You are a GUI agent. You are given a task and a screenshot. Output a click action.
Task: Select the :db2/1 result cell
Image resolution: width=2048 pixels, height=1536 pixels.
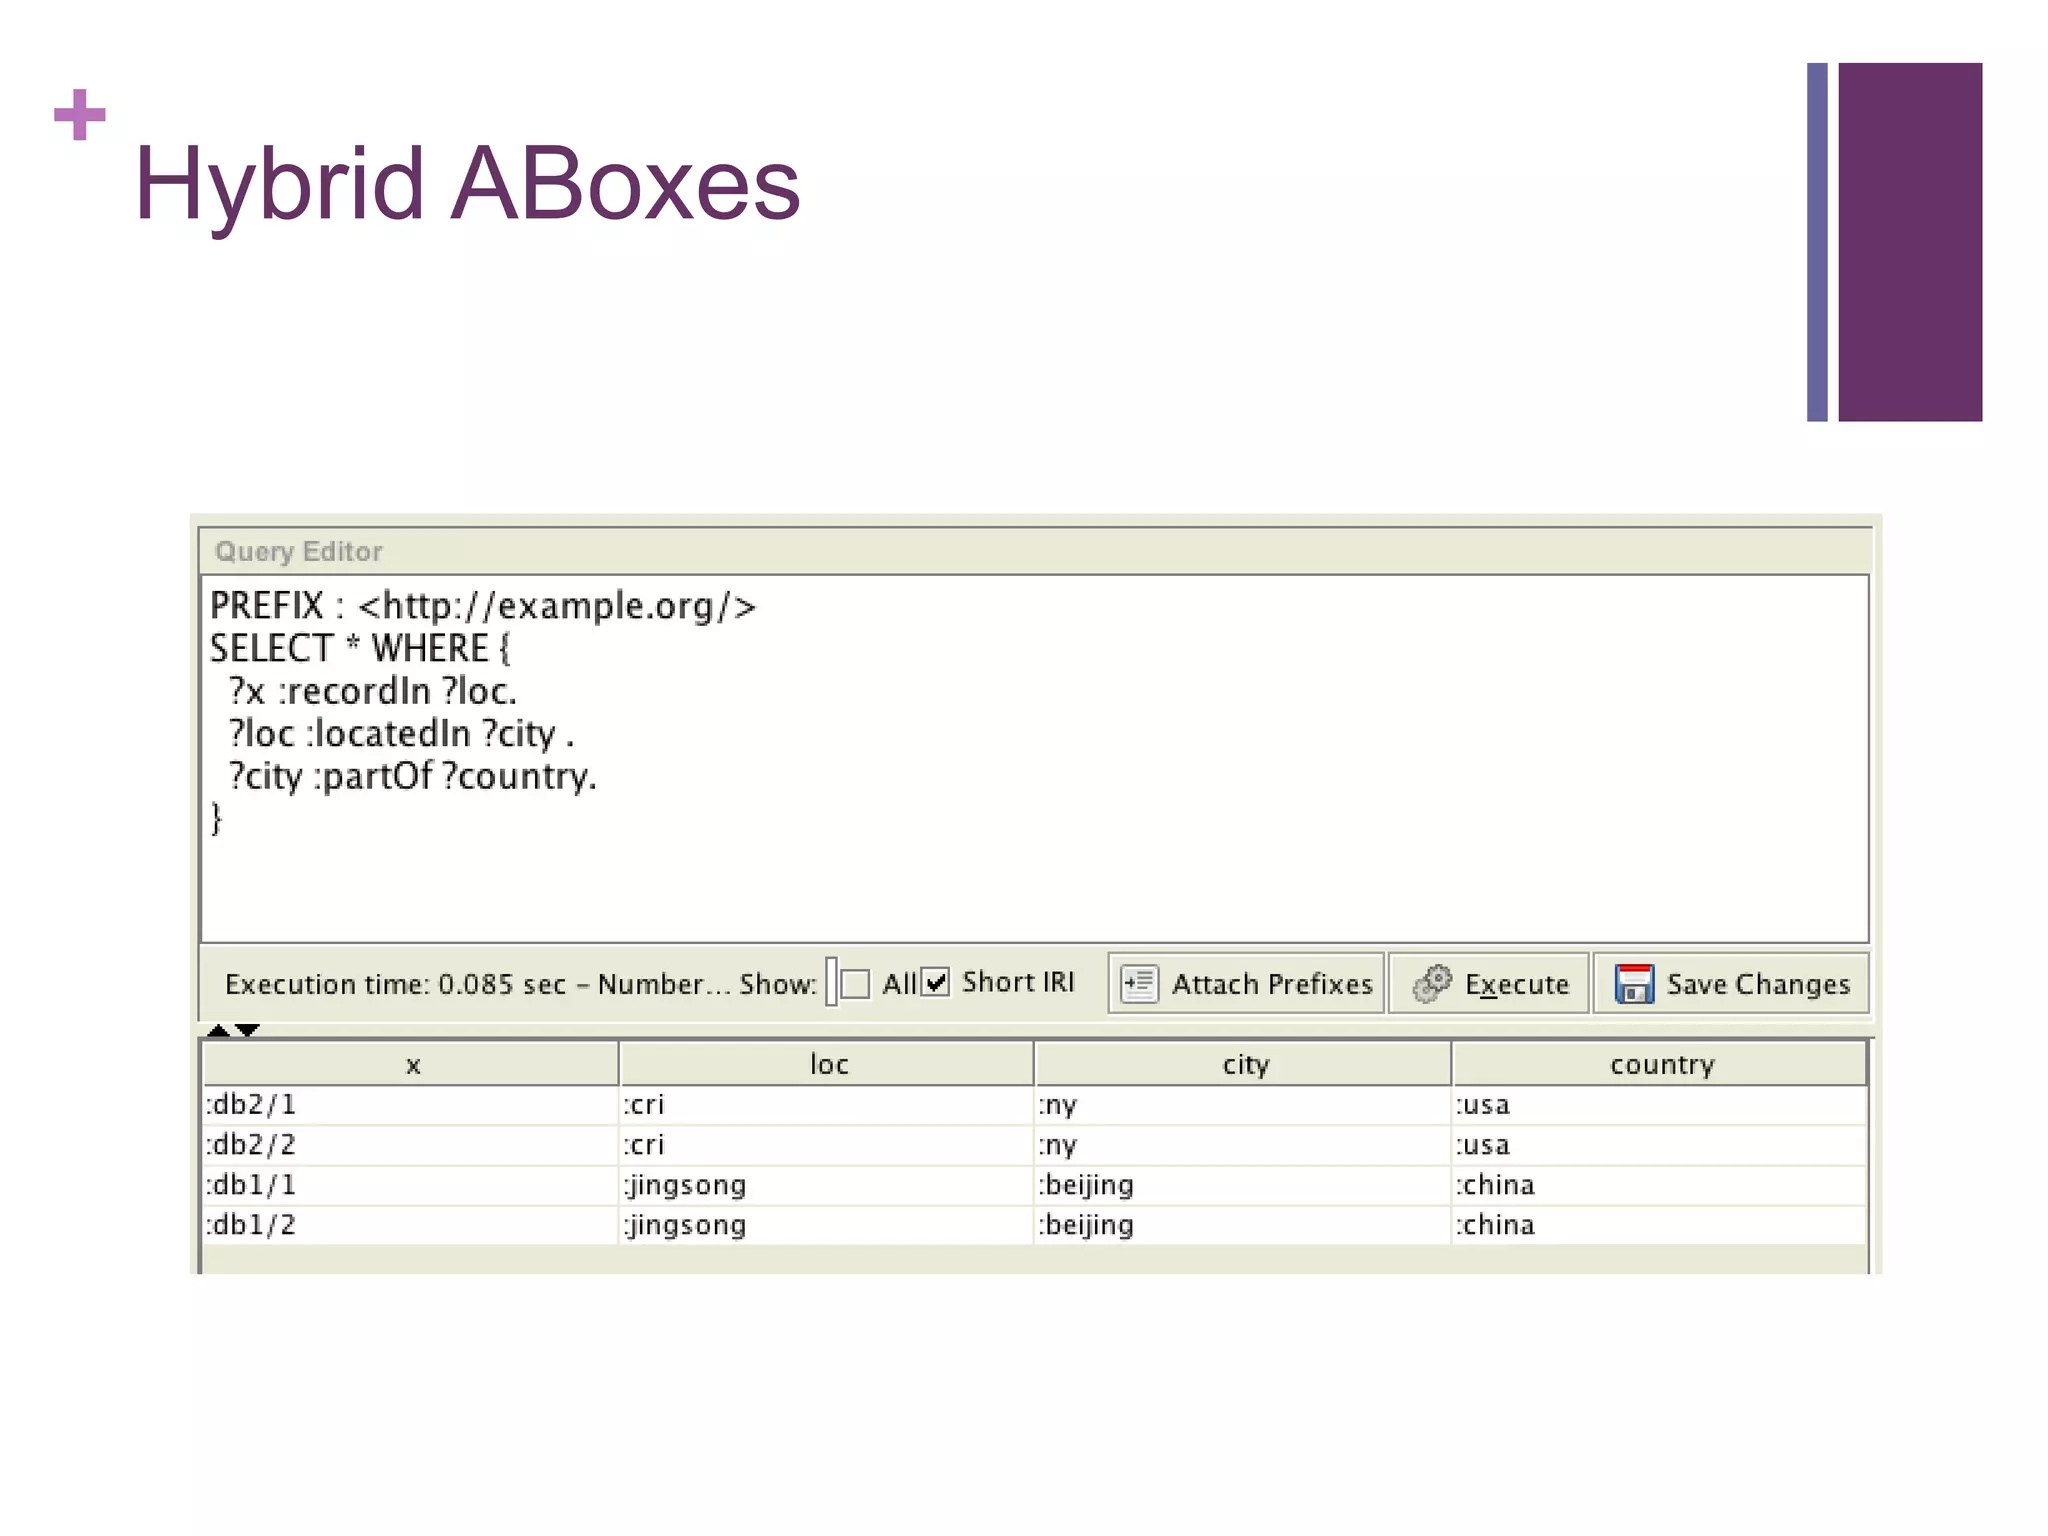pos(411,1105)
